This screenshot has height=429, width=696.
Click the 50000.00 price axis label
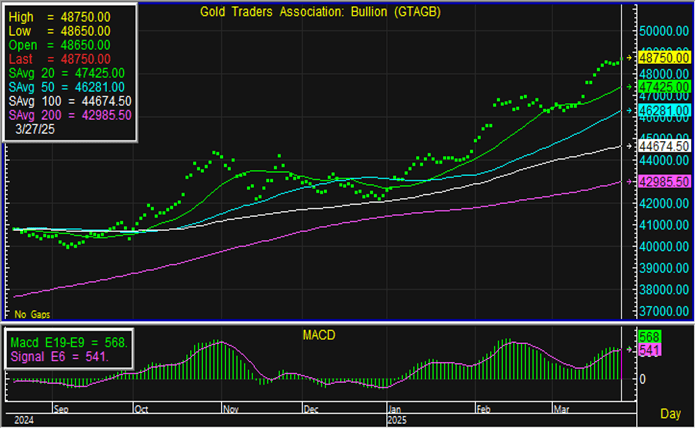666,30
